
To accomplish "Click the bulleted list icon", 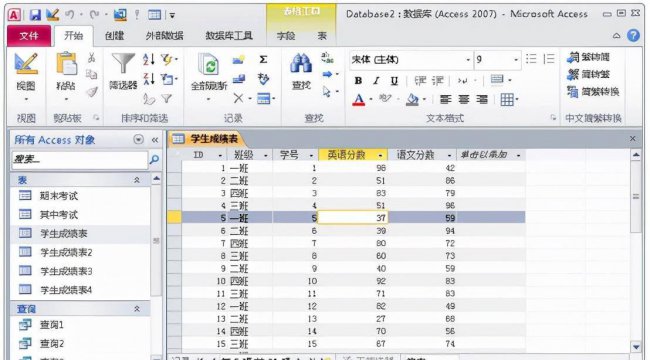I will point(531,59).
